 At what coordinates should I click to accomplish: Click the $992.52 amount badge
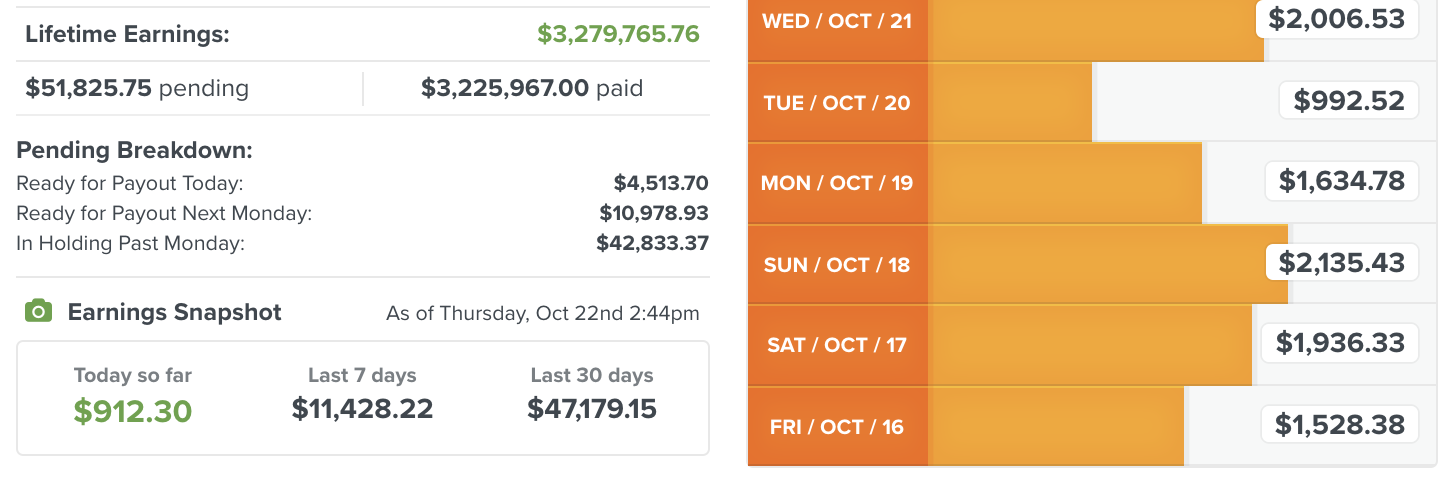click(x=1349, y=100)
